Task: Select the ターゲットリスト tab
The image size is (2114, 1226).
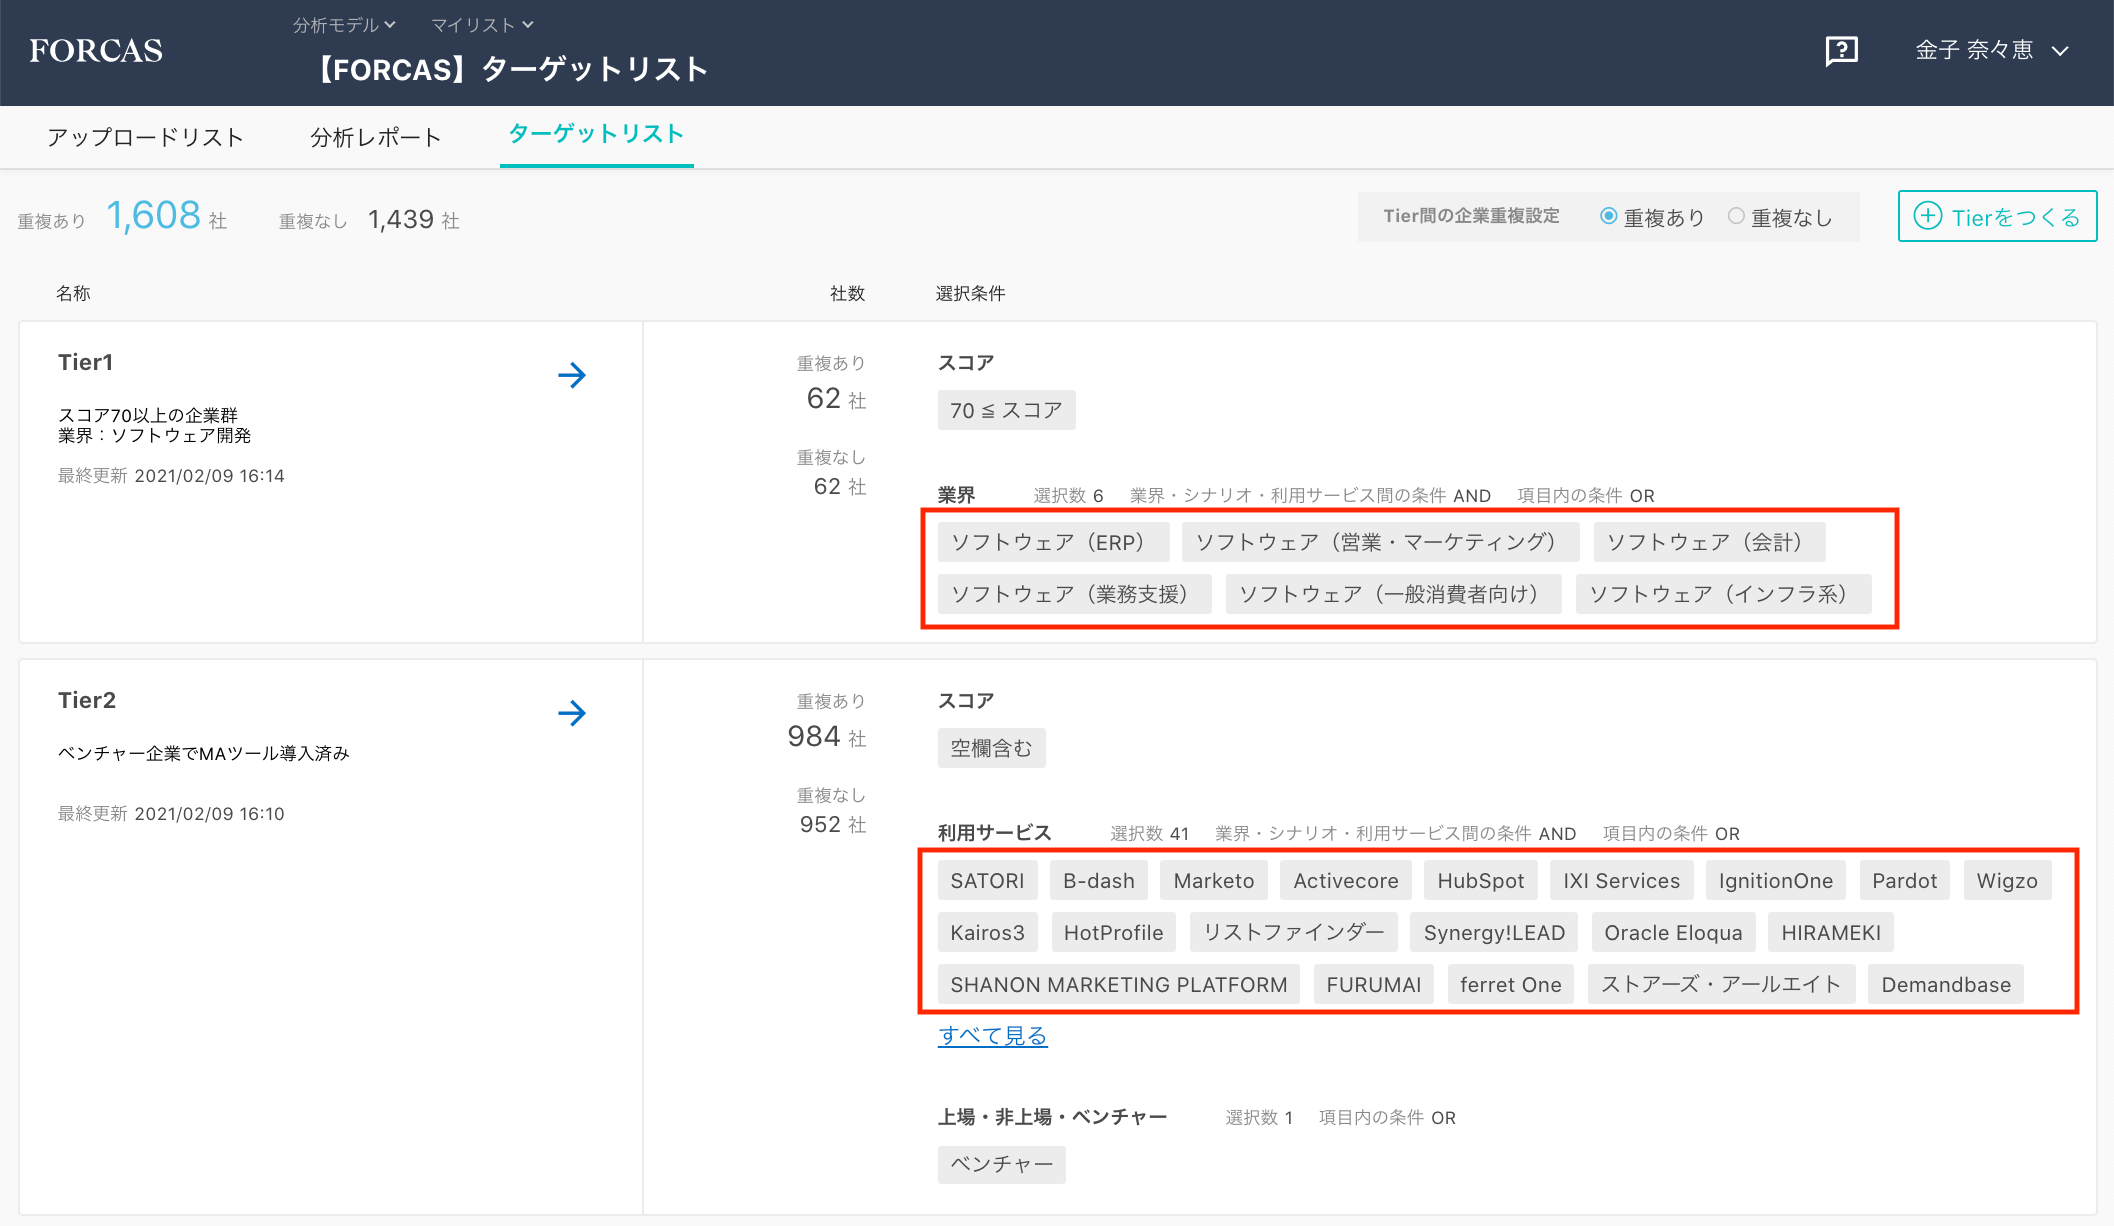Action: [596, 134]
